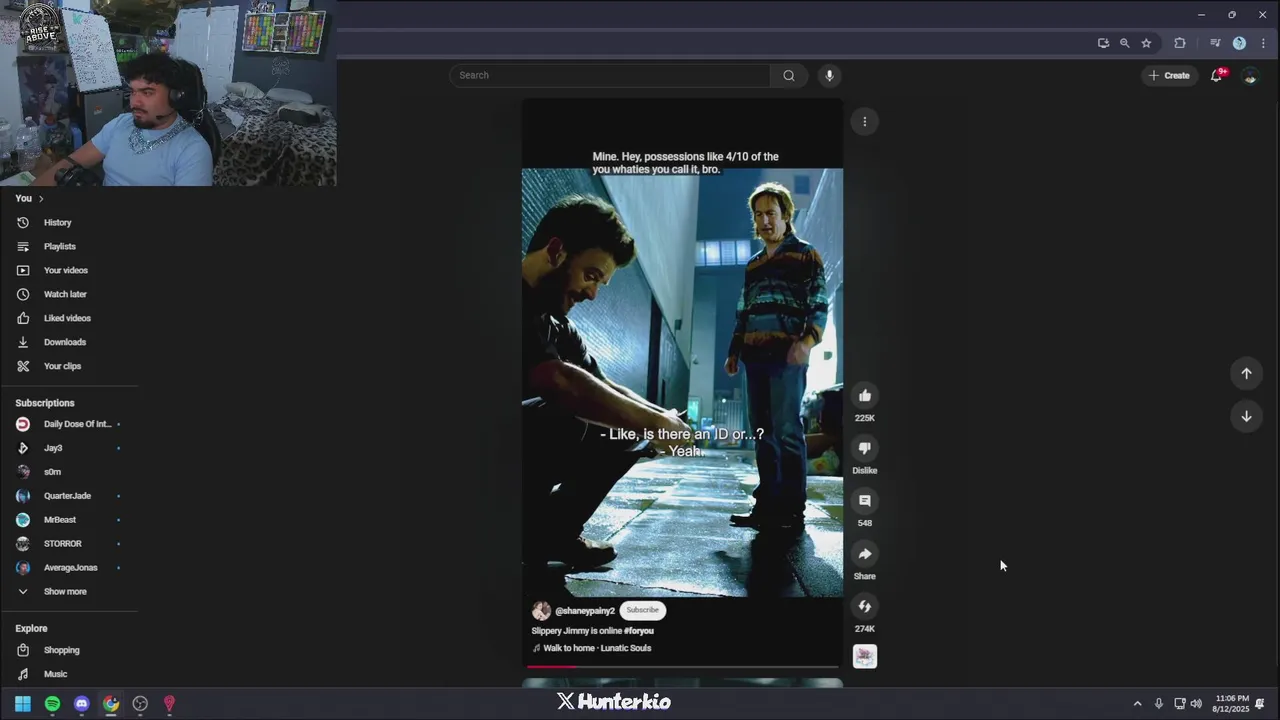The height and width of the screenshot is (720, 1280).
Task: Open the notifications bell with 9+ badge
Action: [x=1217, y=75]
